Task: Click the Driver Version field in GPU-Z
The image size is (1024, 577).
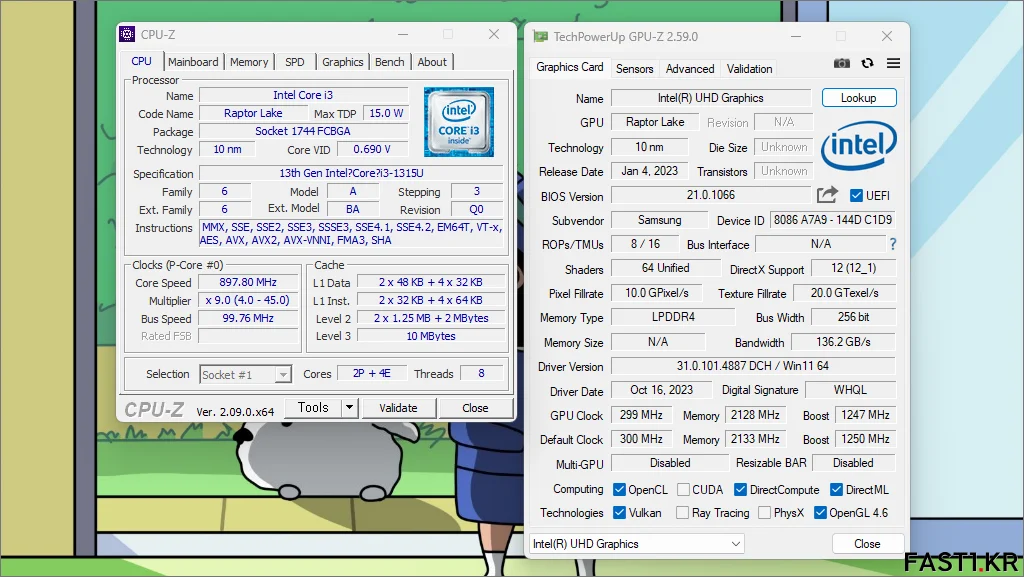Action: point(752,366)
